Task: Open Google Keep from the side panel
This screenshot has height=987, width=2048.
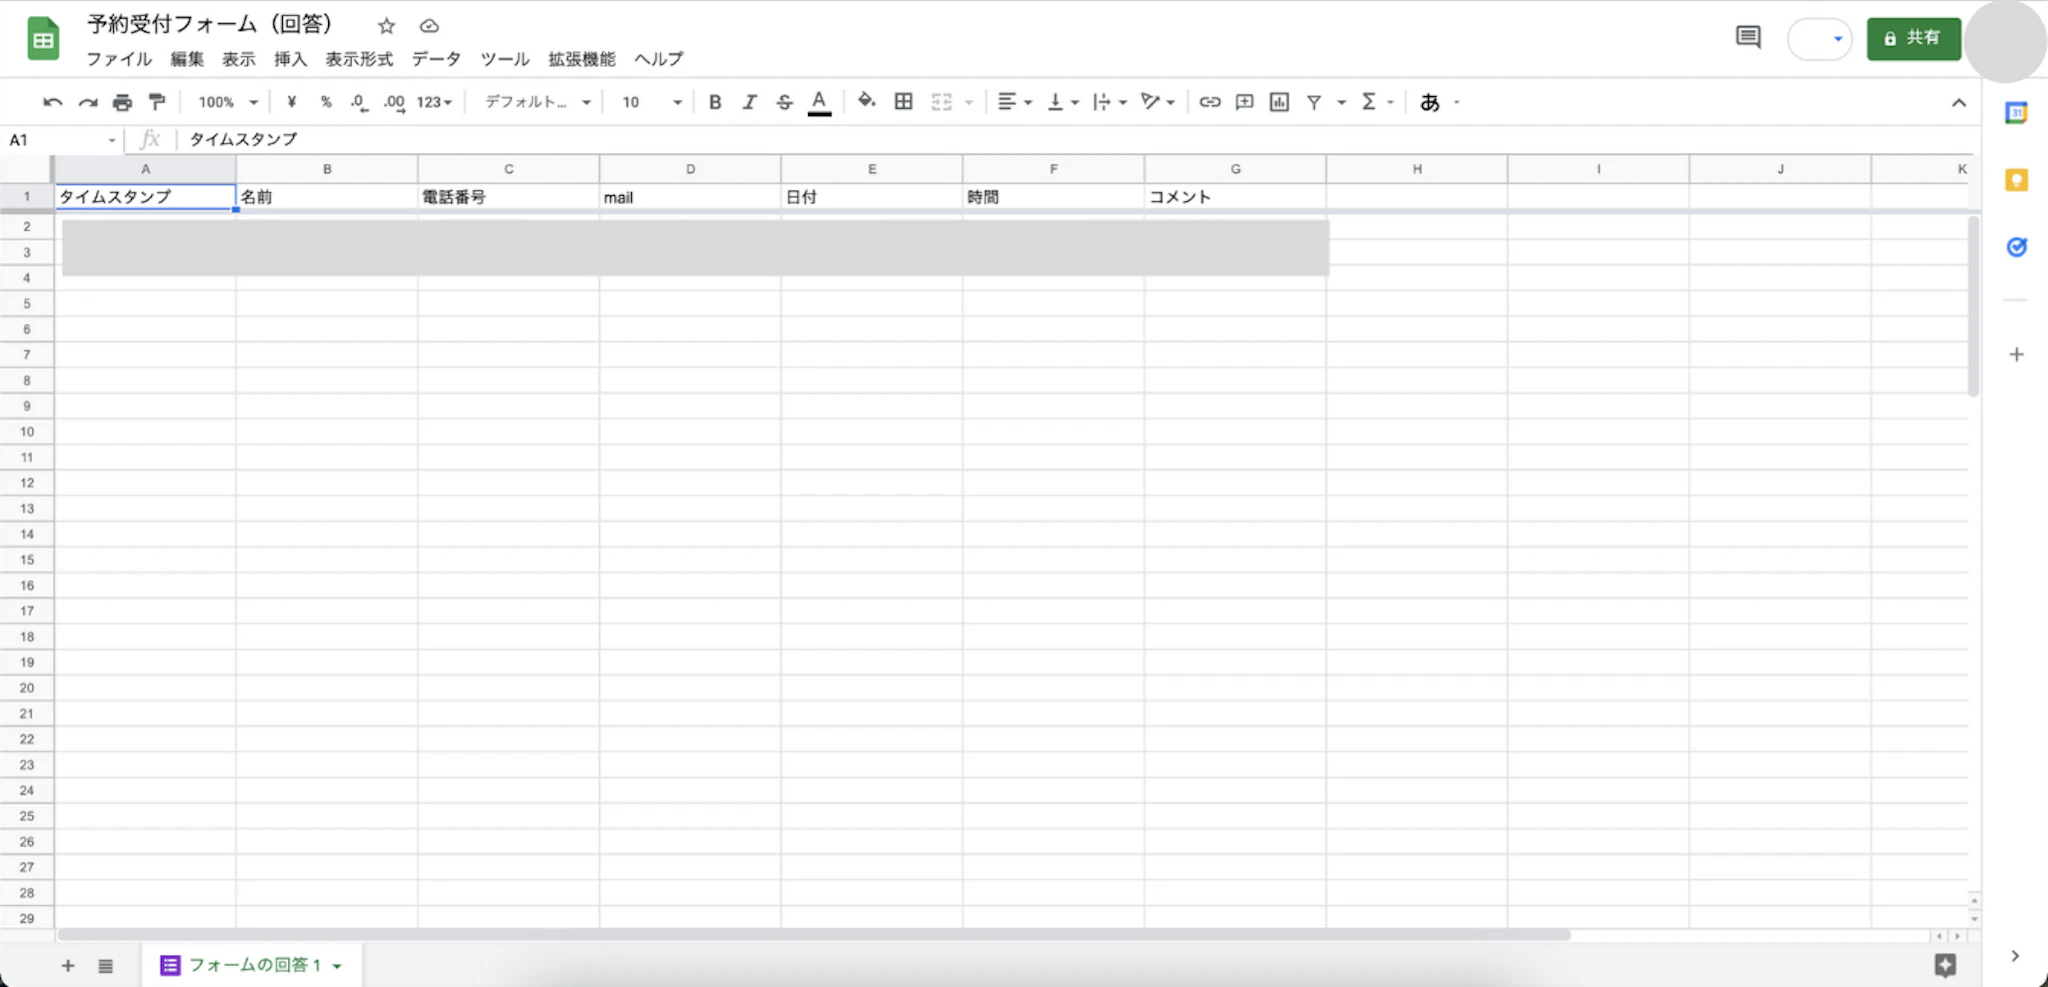Action: coord(2016,180)
